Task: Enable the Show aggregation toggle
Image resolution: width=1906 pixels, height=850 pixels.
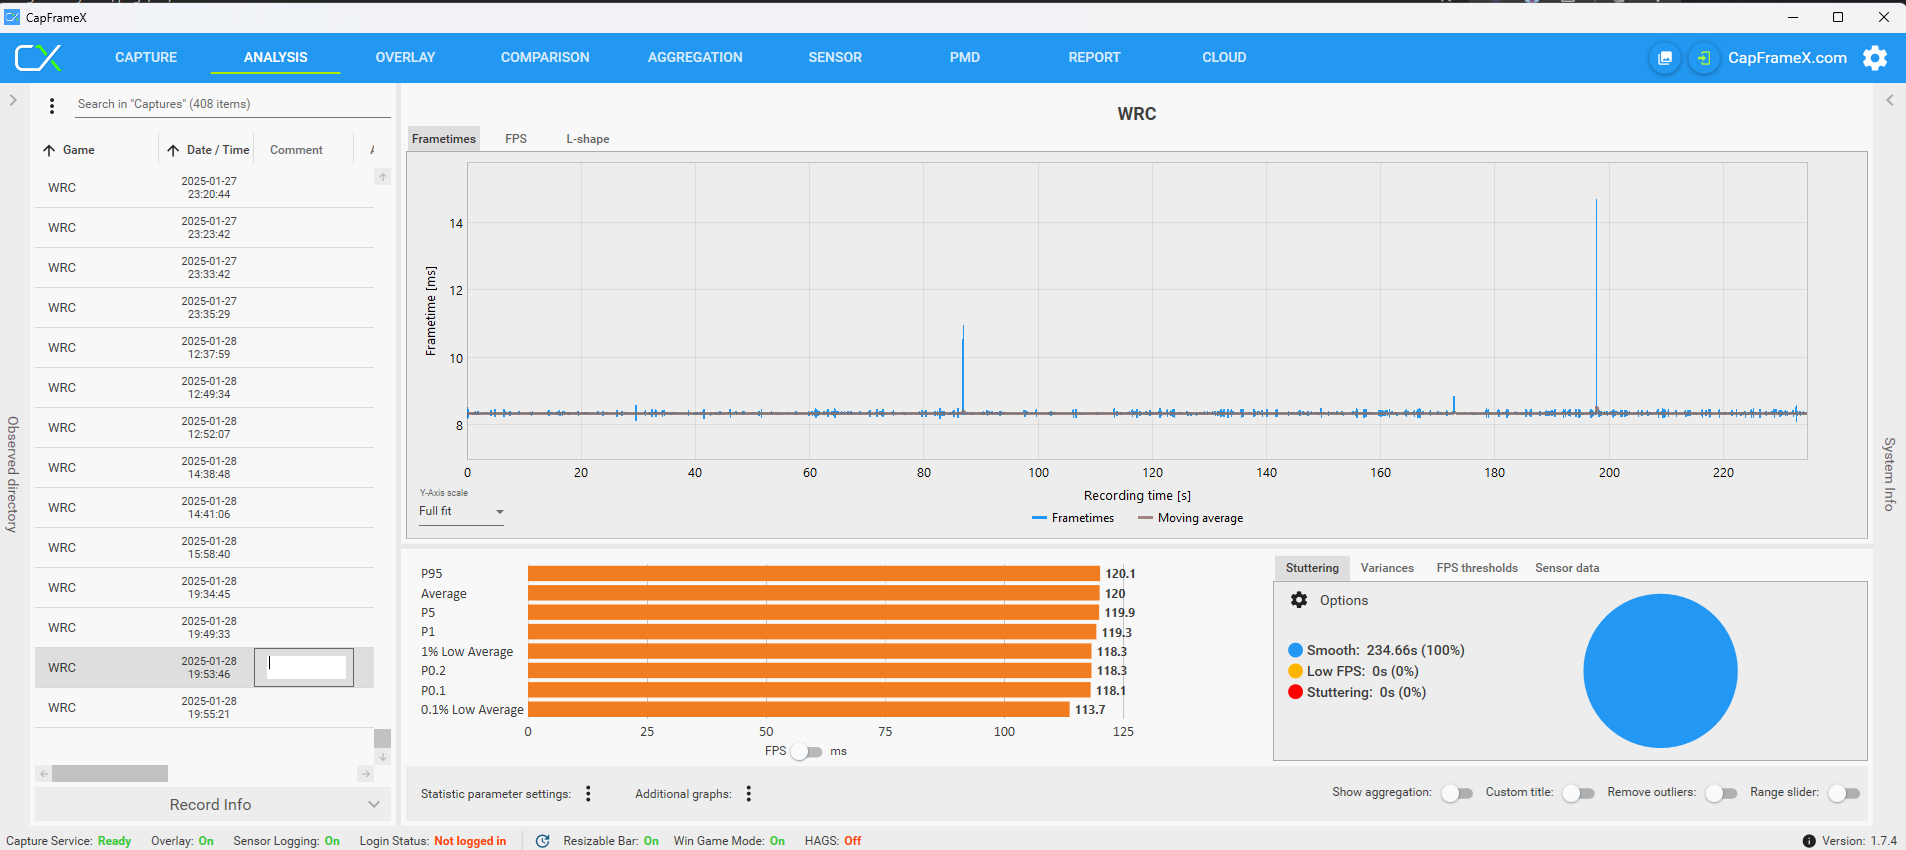Action: (1456, 793)
